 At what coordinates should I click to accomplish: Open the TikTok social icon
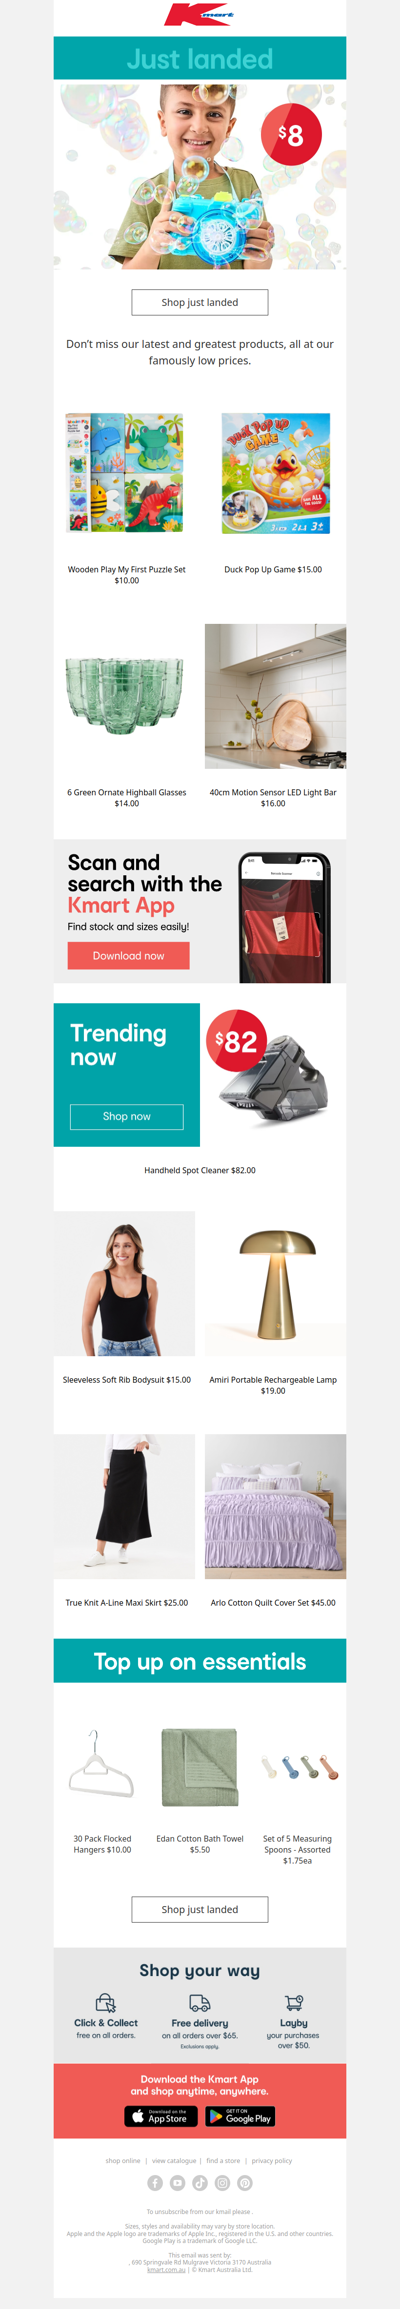pyautogui.click(x=200, y=2183)
